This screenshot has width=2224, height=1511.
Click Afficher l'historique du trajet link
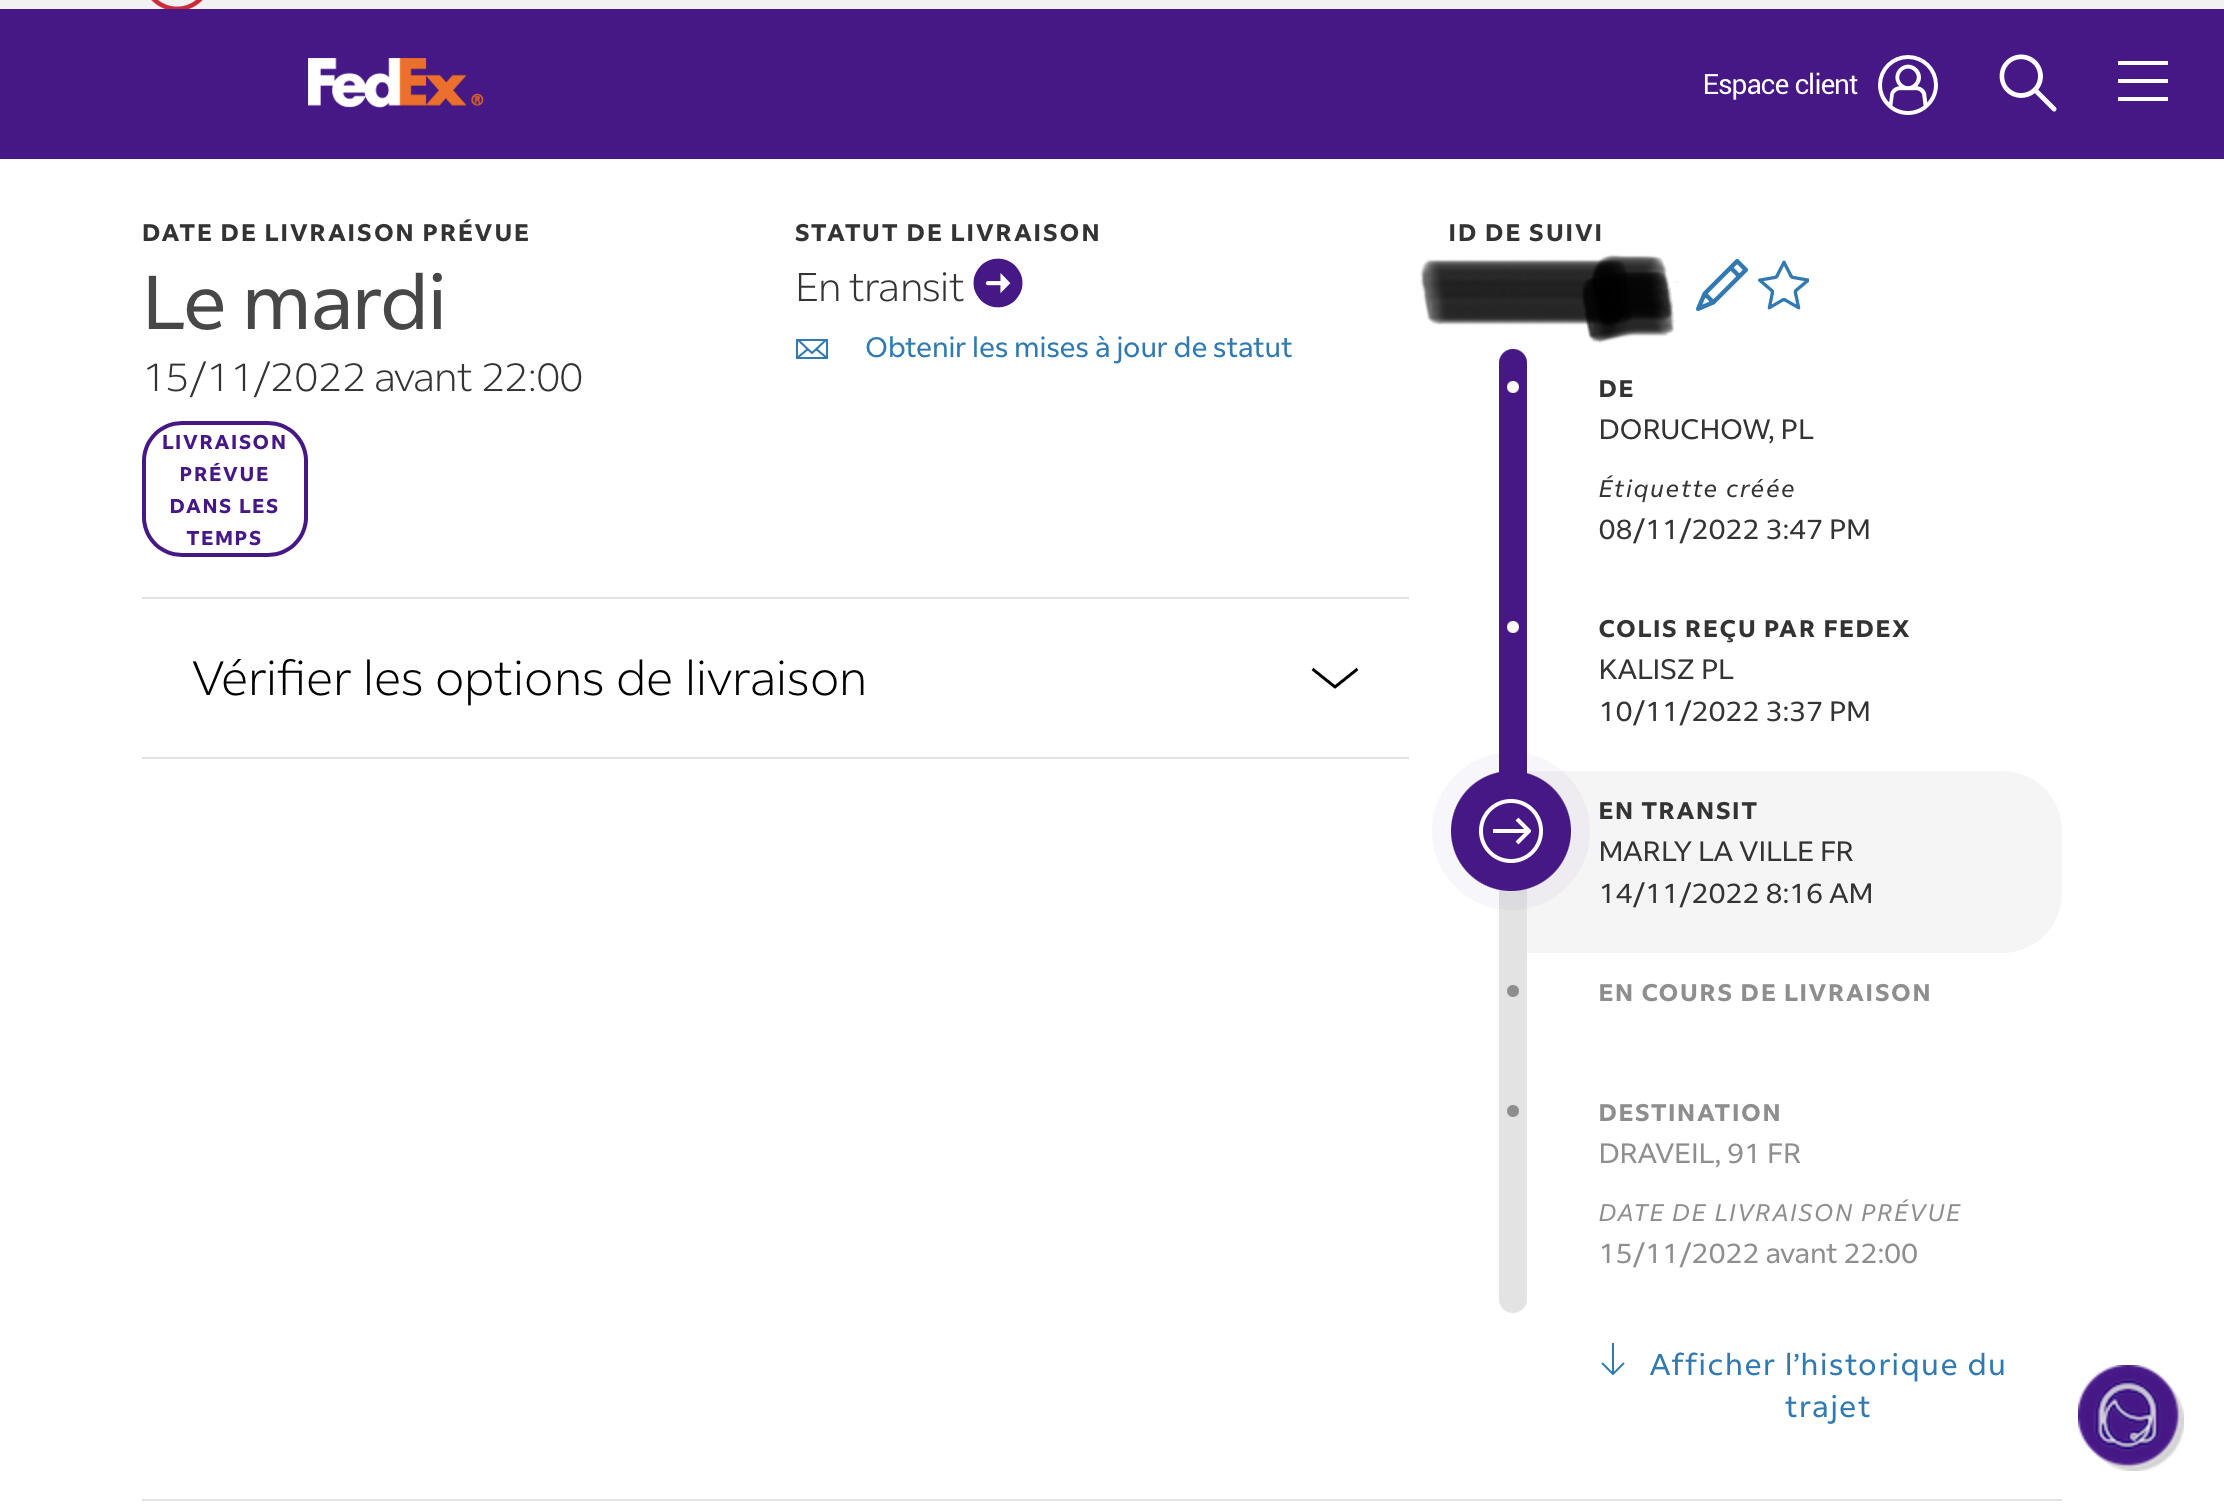coord(1827,1385)
